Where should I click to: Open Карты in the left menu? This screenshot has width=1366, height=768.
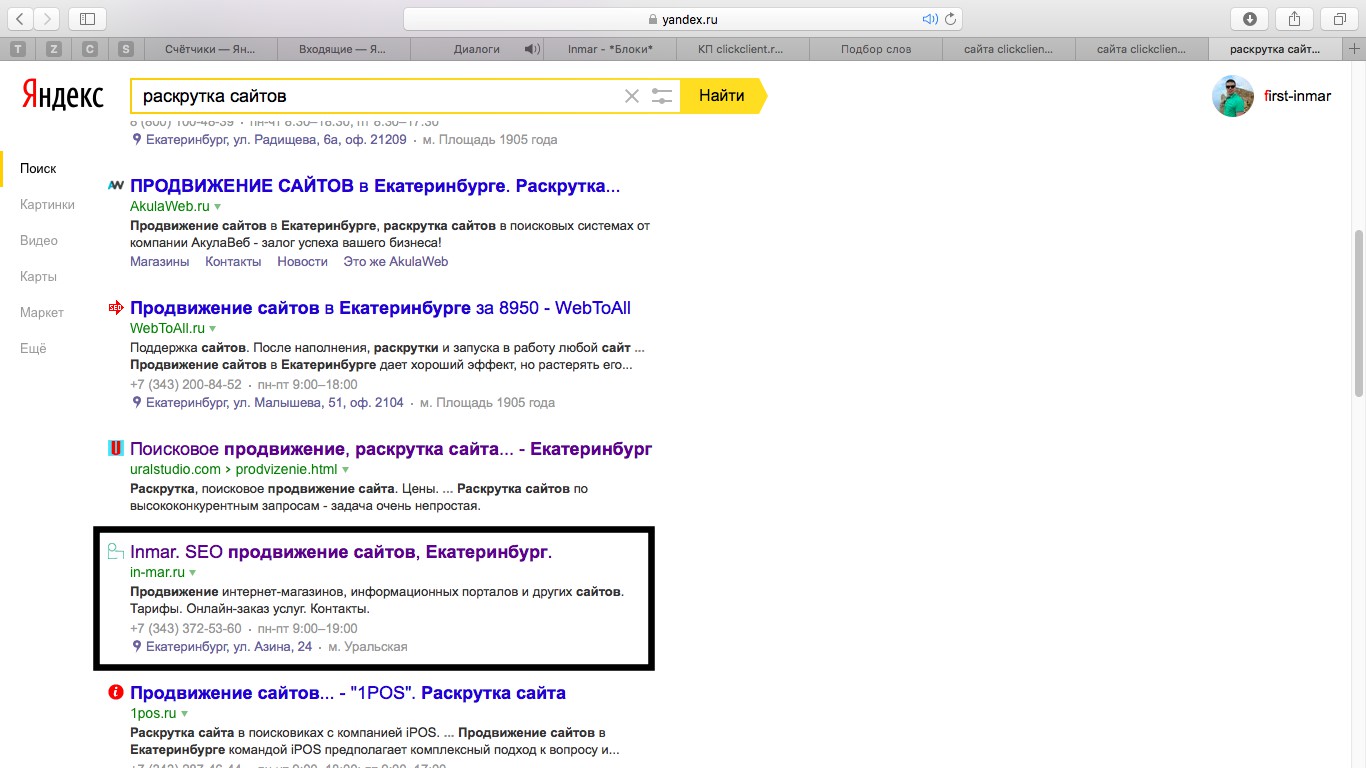click(x=38, y=277)
